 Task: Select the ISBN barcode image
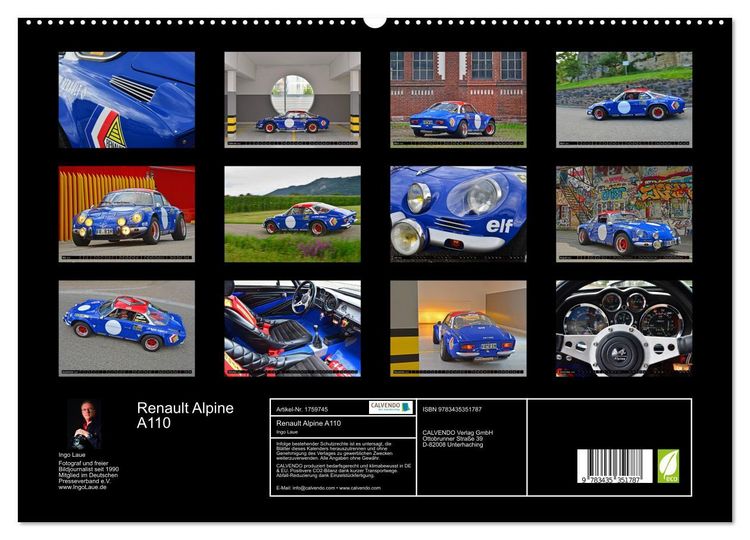pos(615,466)
